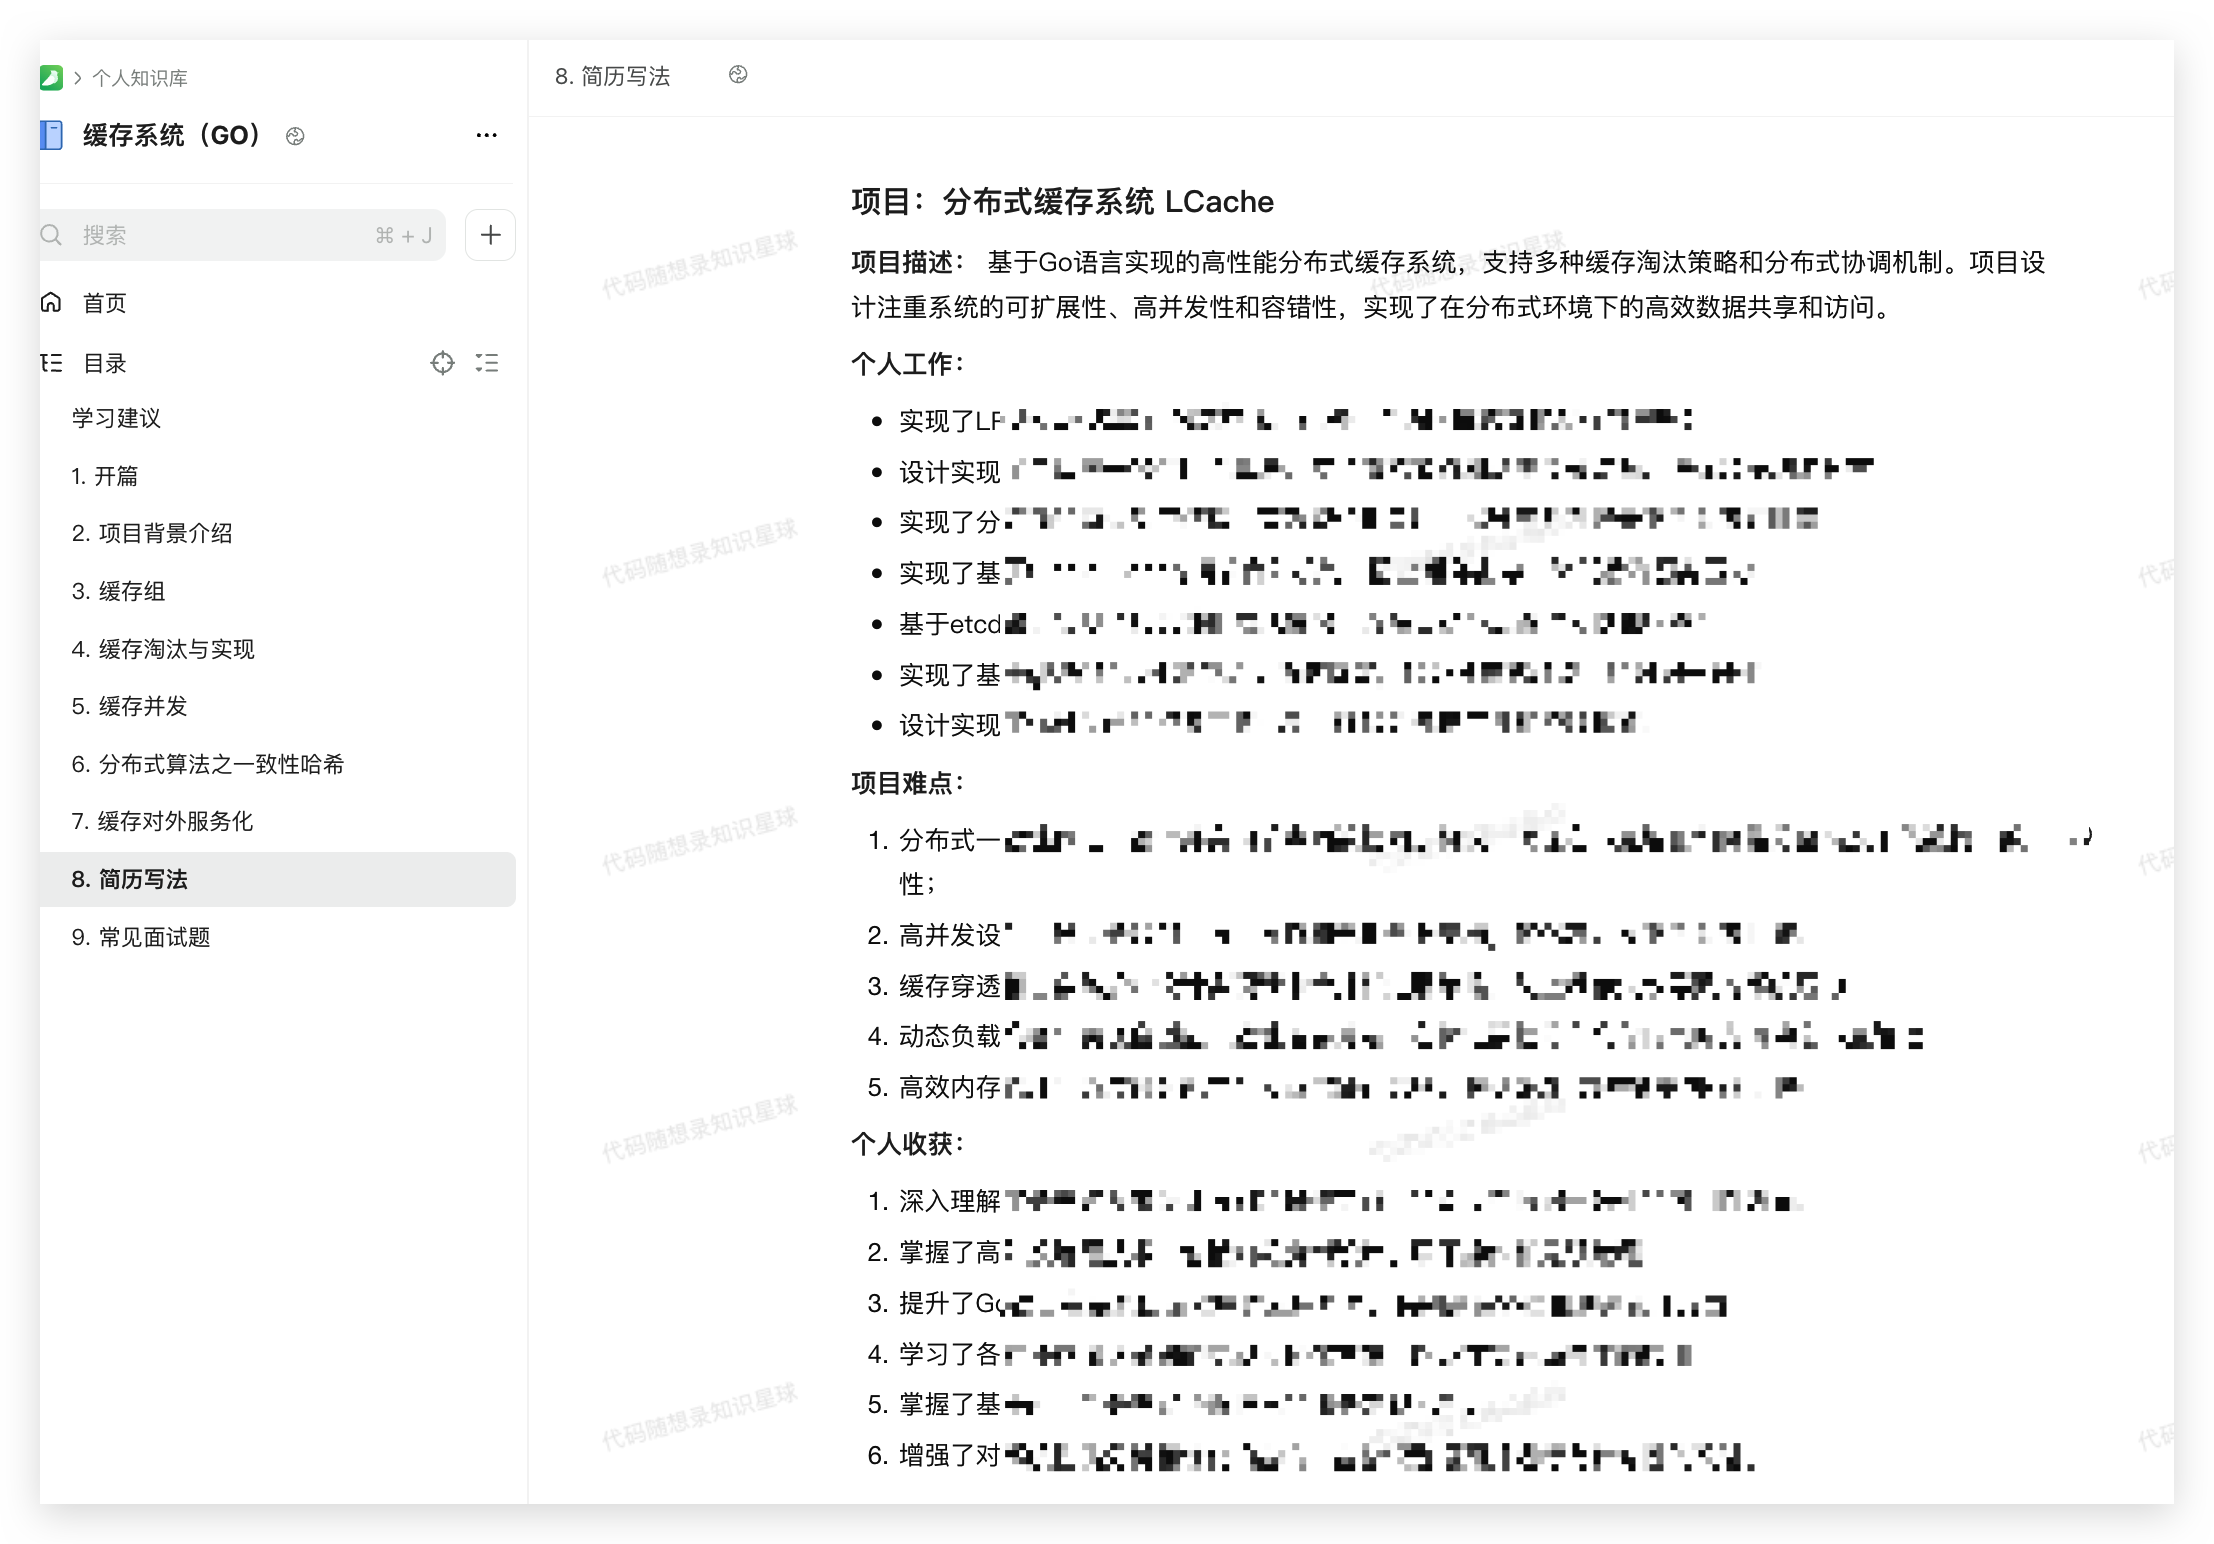The image size is (2214, 1544).
Task: Open the three-dot more menu in sidebar
Action: pyautogui.click(x=487, y=135)
